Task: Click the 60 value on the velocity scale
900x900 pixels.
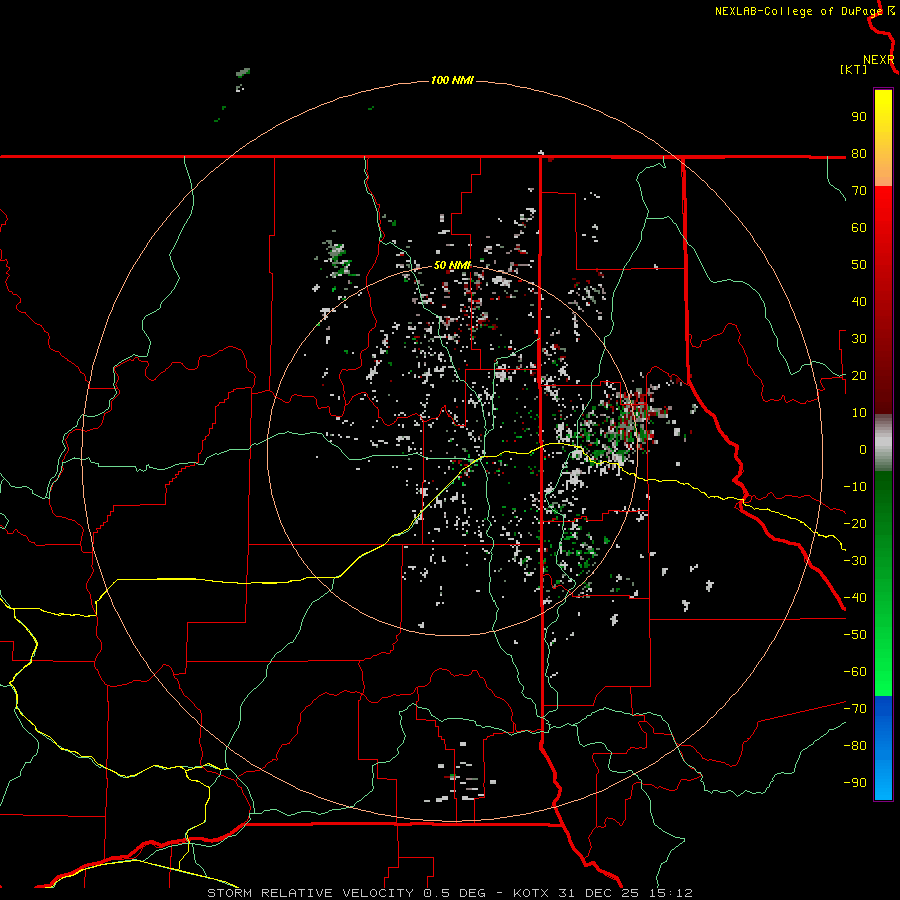Action: [x=859, y=227]
